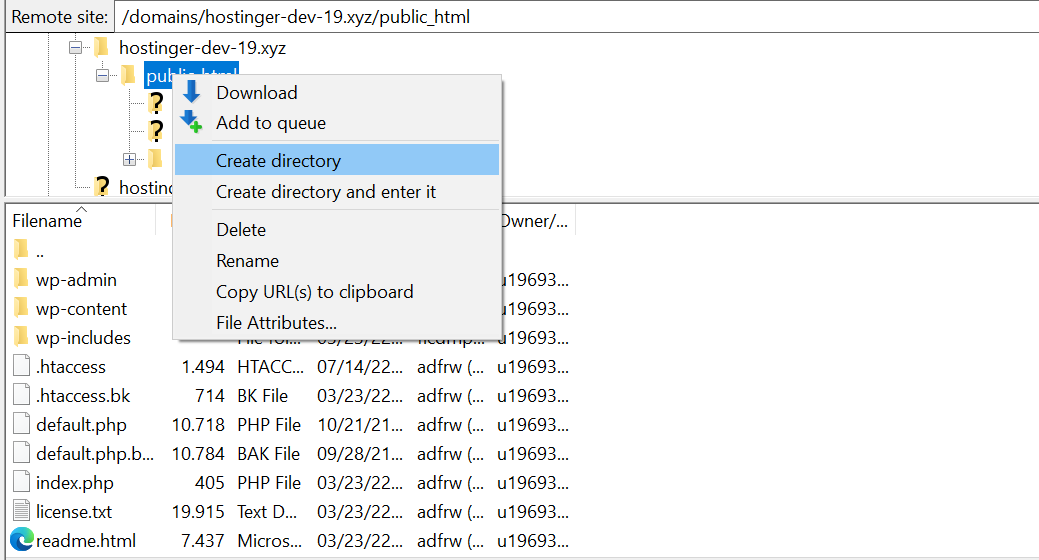The image size is (1039, 560).
Task: Expand the subfolder under public_html
Action: (129, 159)
